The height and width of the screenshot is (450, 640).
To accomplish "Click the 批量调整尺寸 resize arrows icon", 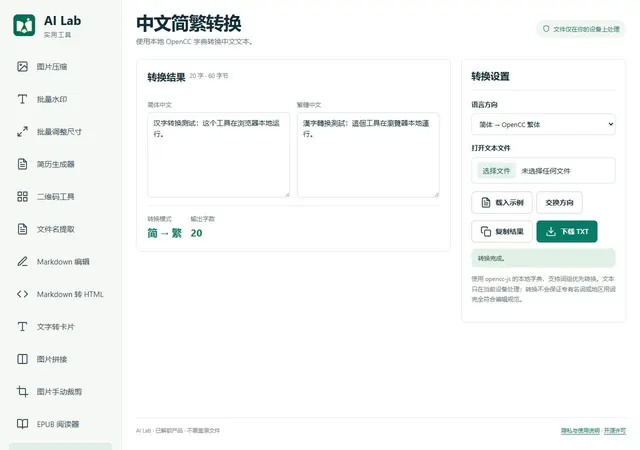I will point(22,131).
